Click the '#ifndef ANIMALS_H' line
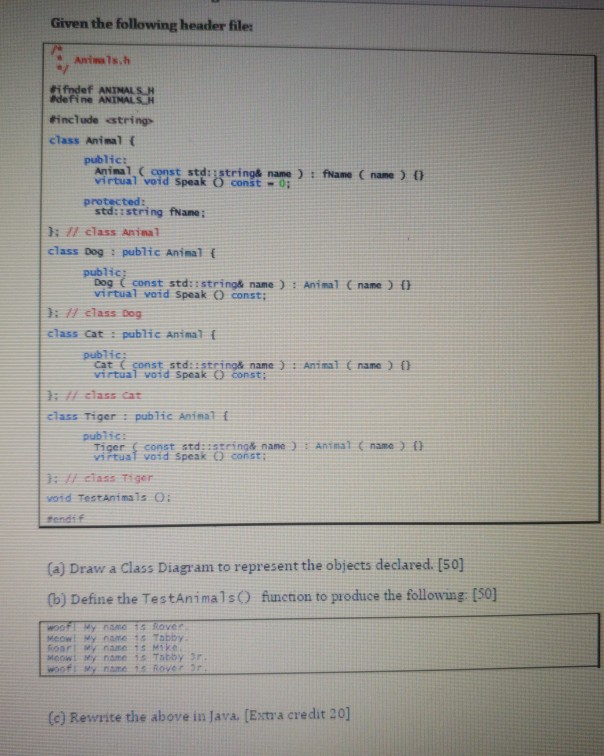Image resolution: width=604 pixels, height=756 pixels. point(102,90)
